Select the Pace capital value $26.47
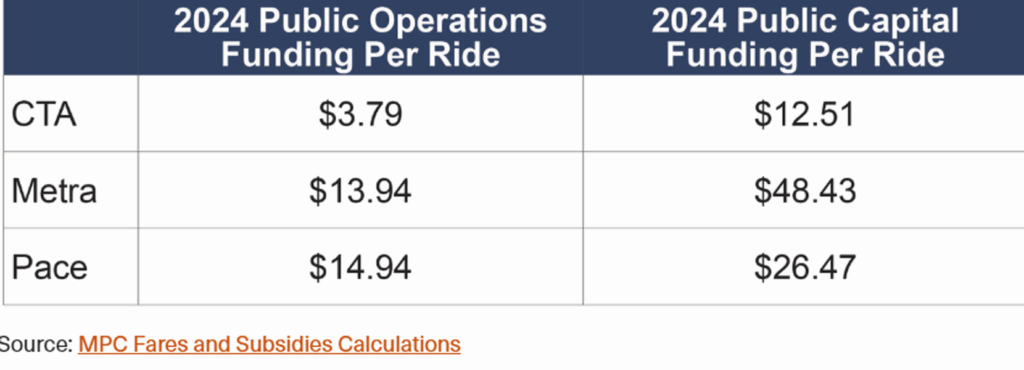Viewport: 1024px width, 370px height. coord(805,268)
